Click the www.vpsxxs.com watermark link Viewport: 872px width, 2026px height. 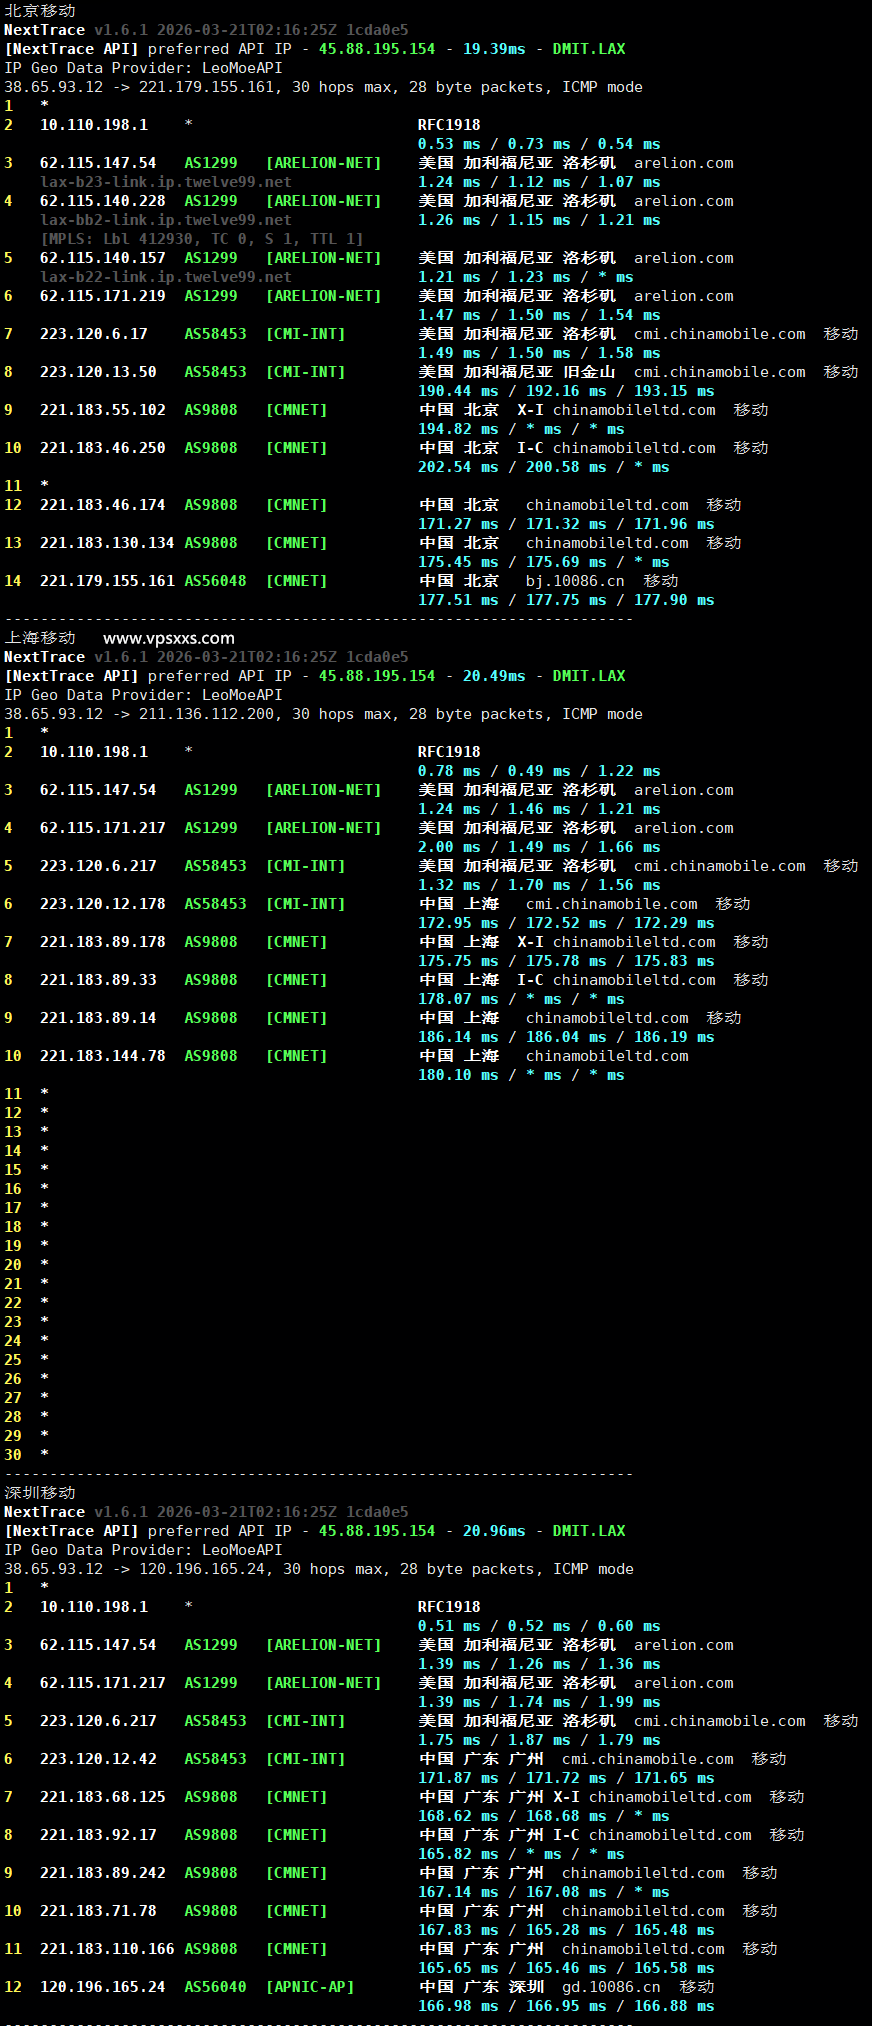tap(168, 638)
